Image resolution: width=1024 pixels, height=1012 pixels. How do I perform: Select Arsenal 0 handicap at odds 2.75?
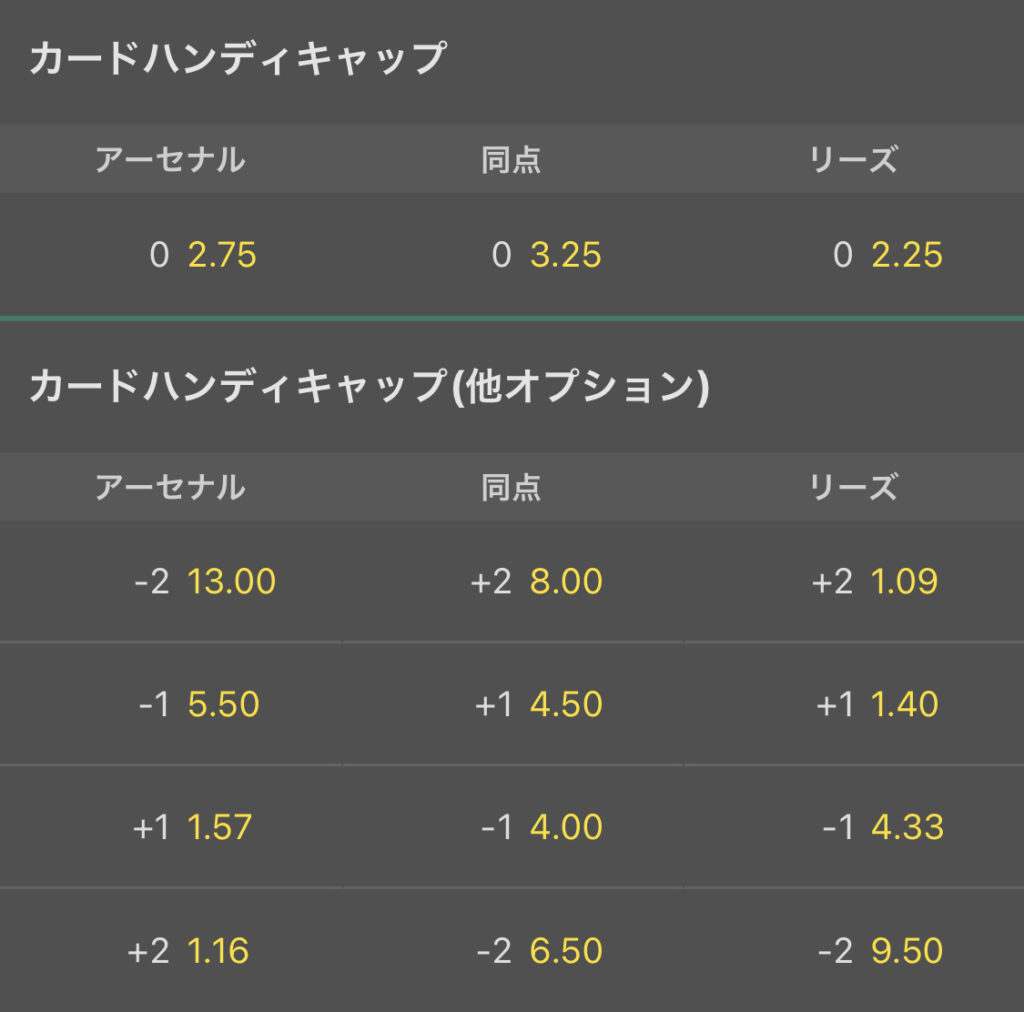[203, 255]
